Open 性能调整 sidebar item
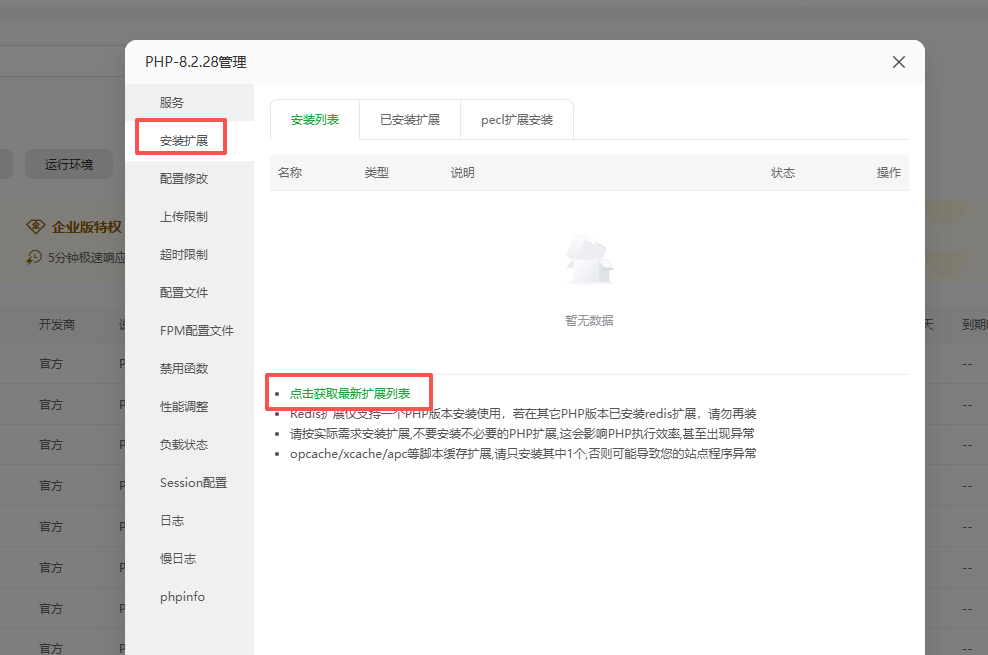Screen dimensions: 988x655 point(184,407)
